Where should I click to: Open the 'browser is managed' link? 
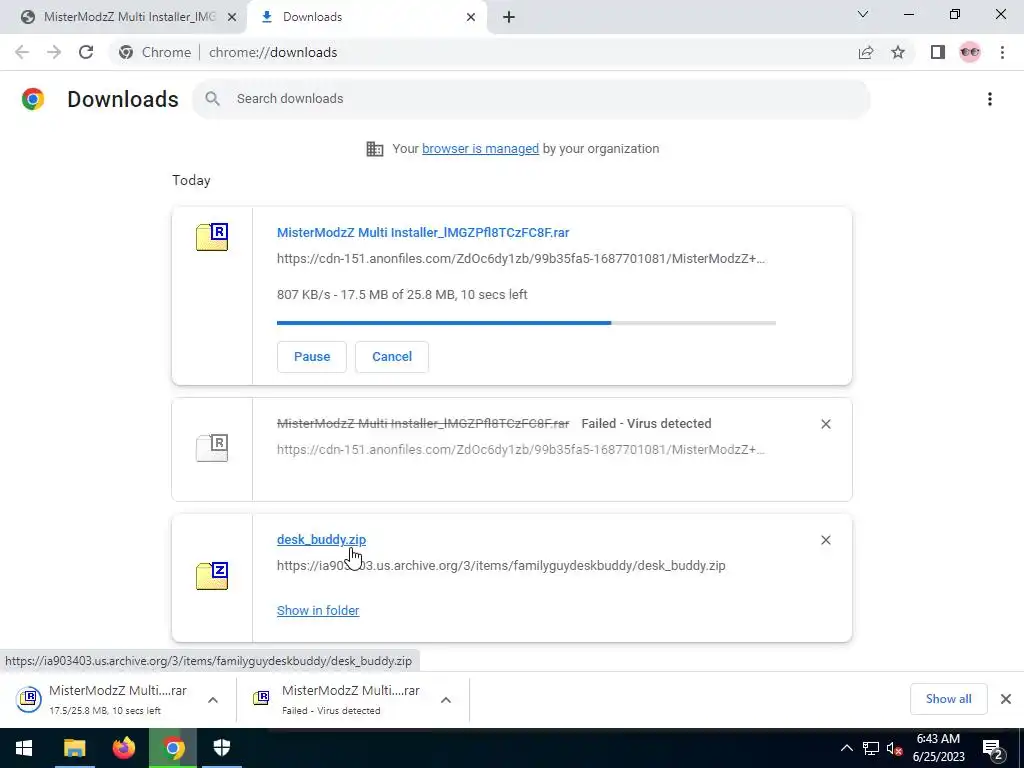tap(481, 149)
